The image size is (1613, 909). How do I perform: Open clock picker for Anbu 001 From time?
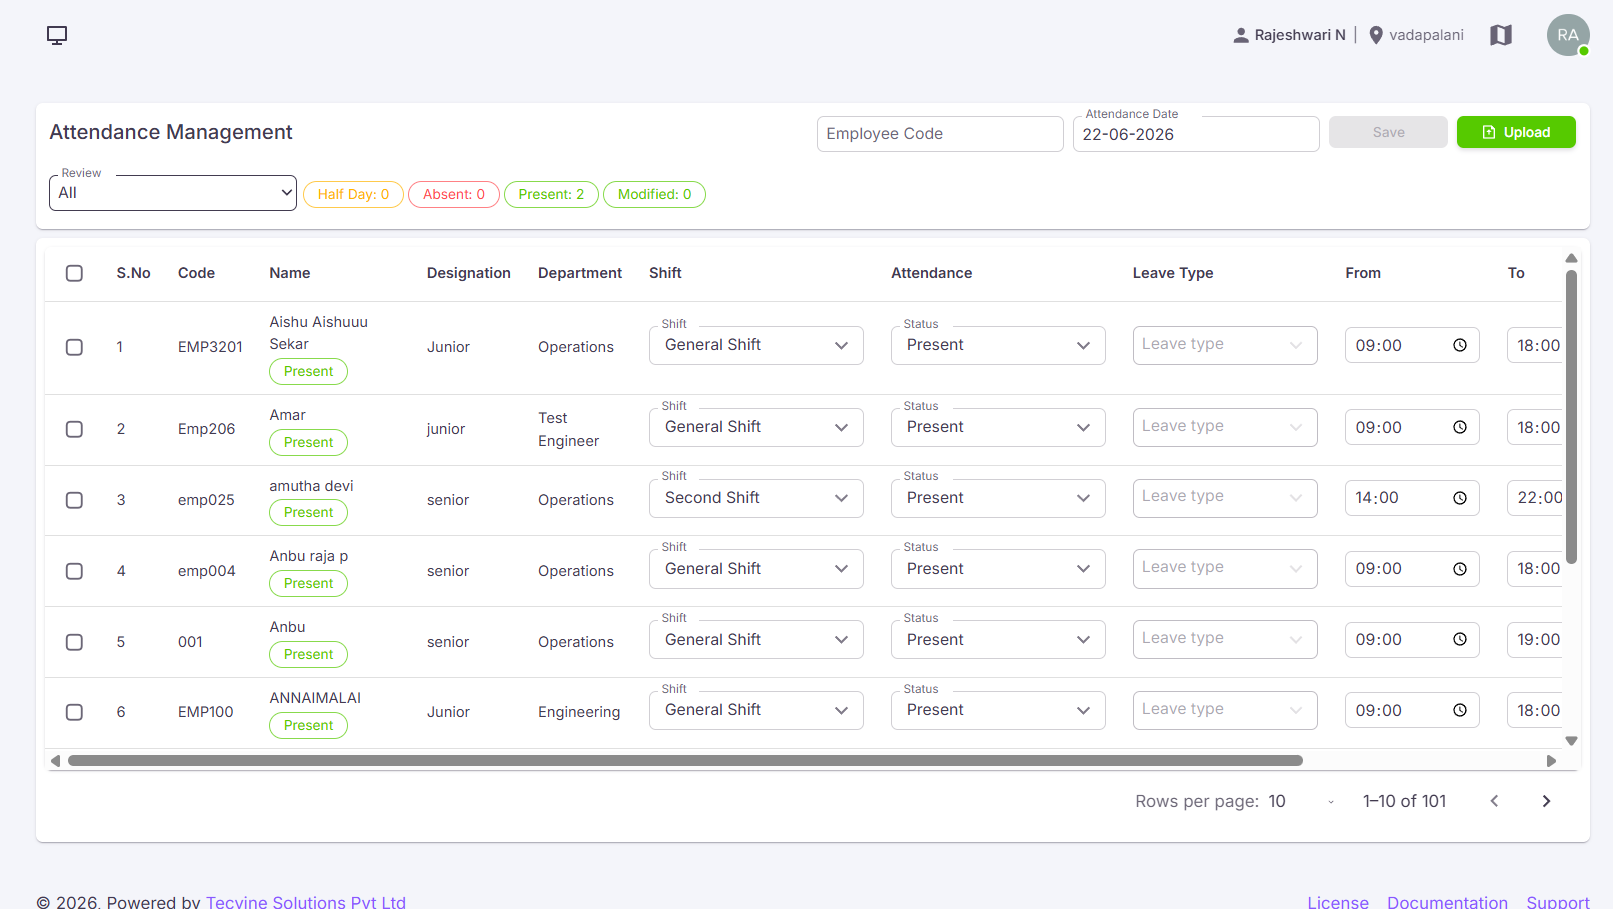point(1460,639)
